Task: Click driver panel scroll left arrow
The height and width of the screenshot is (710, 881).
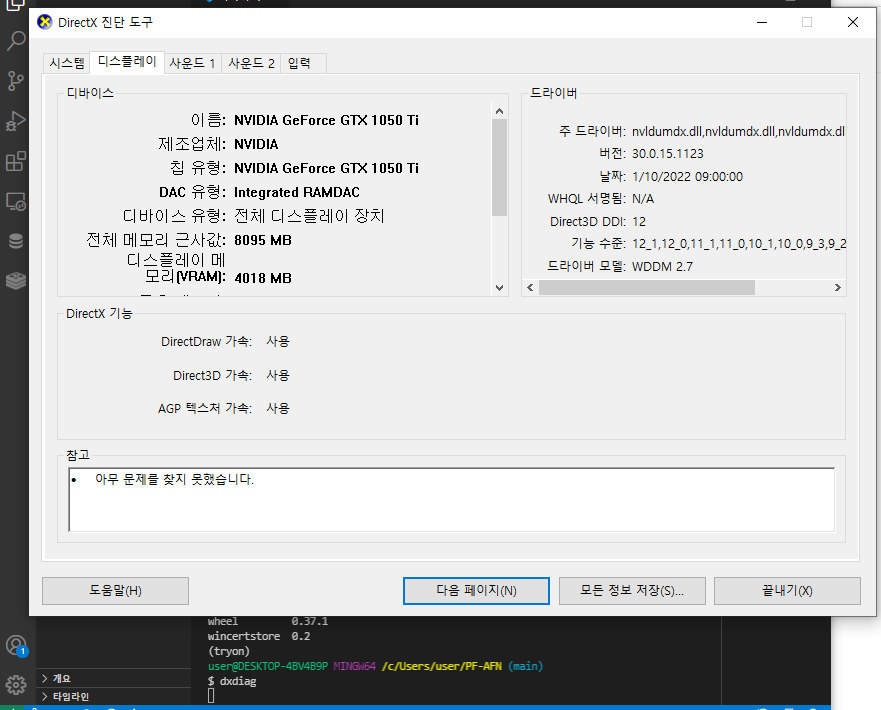Action: (x=530, y=288)
